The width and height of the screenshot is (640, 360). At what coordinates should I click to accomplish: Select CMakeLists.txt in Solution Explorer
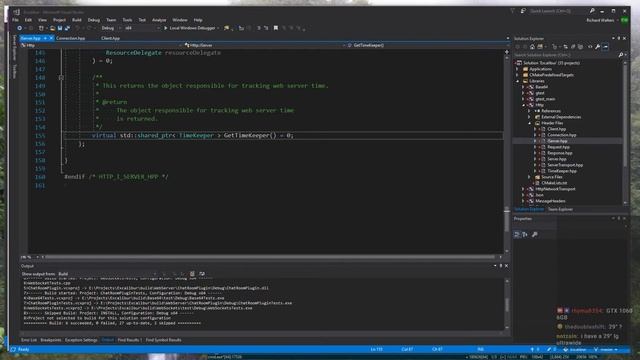(x=554, y=183)
